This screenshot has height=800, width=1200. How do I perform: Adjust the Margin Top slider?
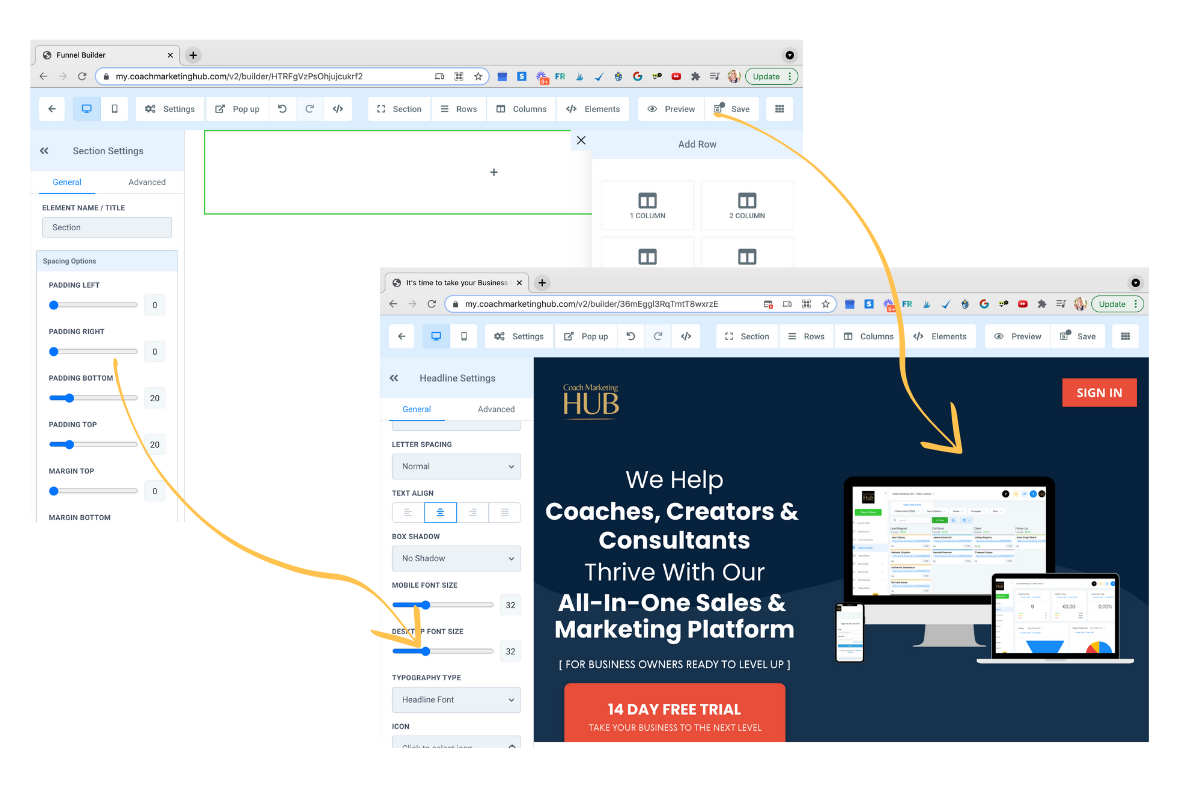[x=94, y=491]
